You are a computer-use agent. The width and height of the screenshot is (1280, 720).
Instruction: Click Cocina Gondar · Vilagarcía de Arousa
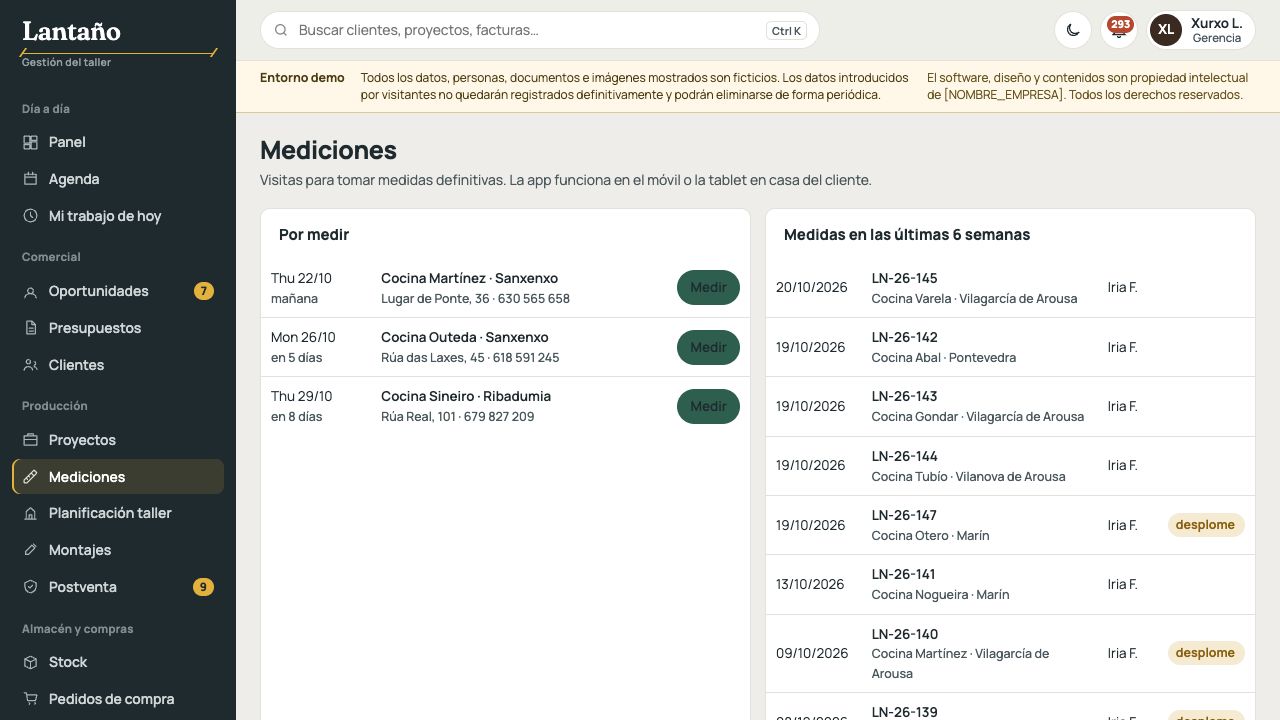click(978, 417)
